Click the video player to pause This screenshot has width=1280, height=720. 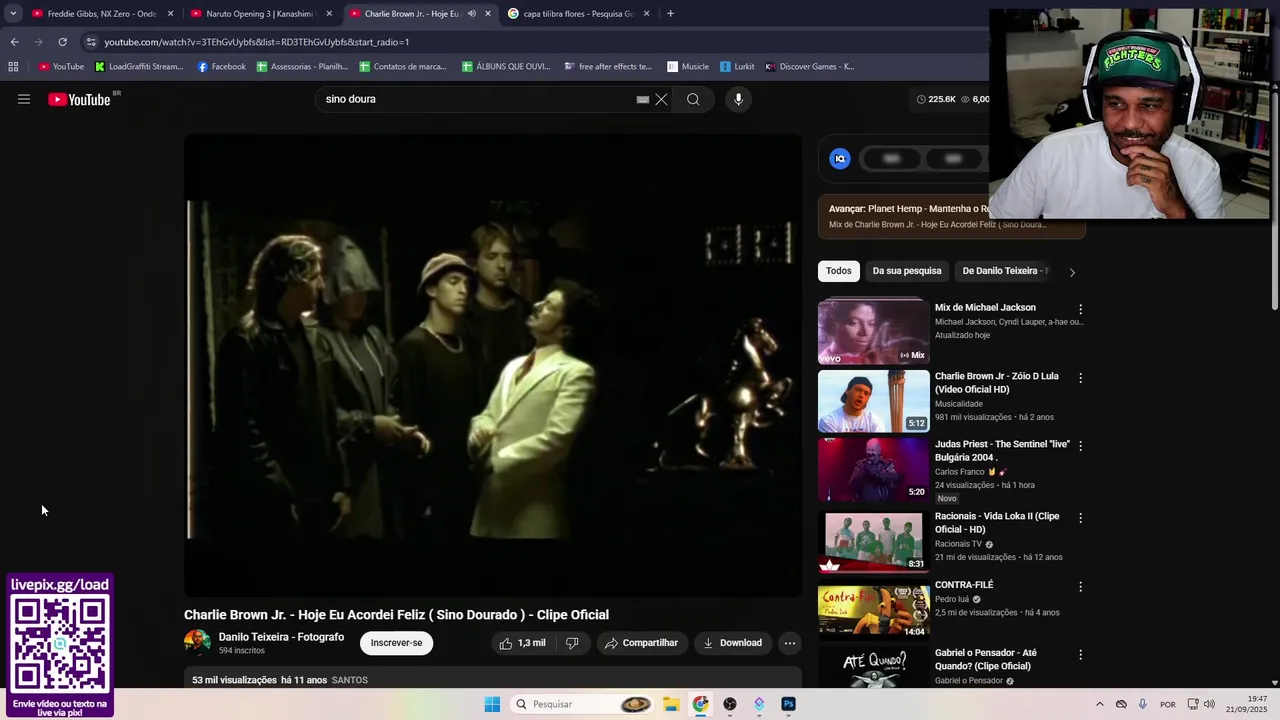click(493, 366)
